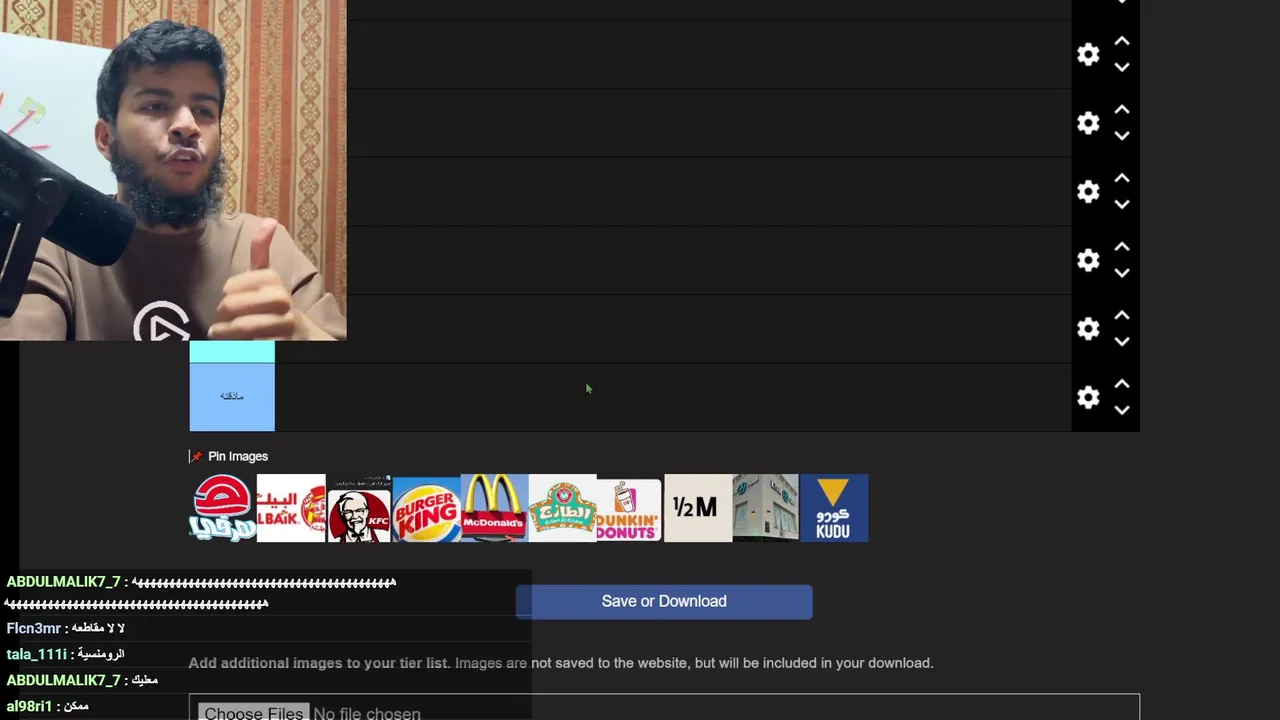Open settings gear of second fully visible tier row
Viewport: 1280px width, 720px height.
(x=1088, y=123)
